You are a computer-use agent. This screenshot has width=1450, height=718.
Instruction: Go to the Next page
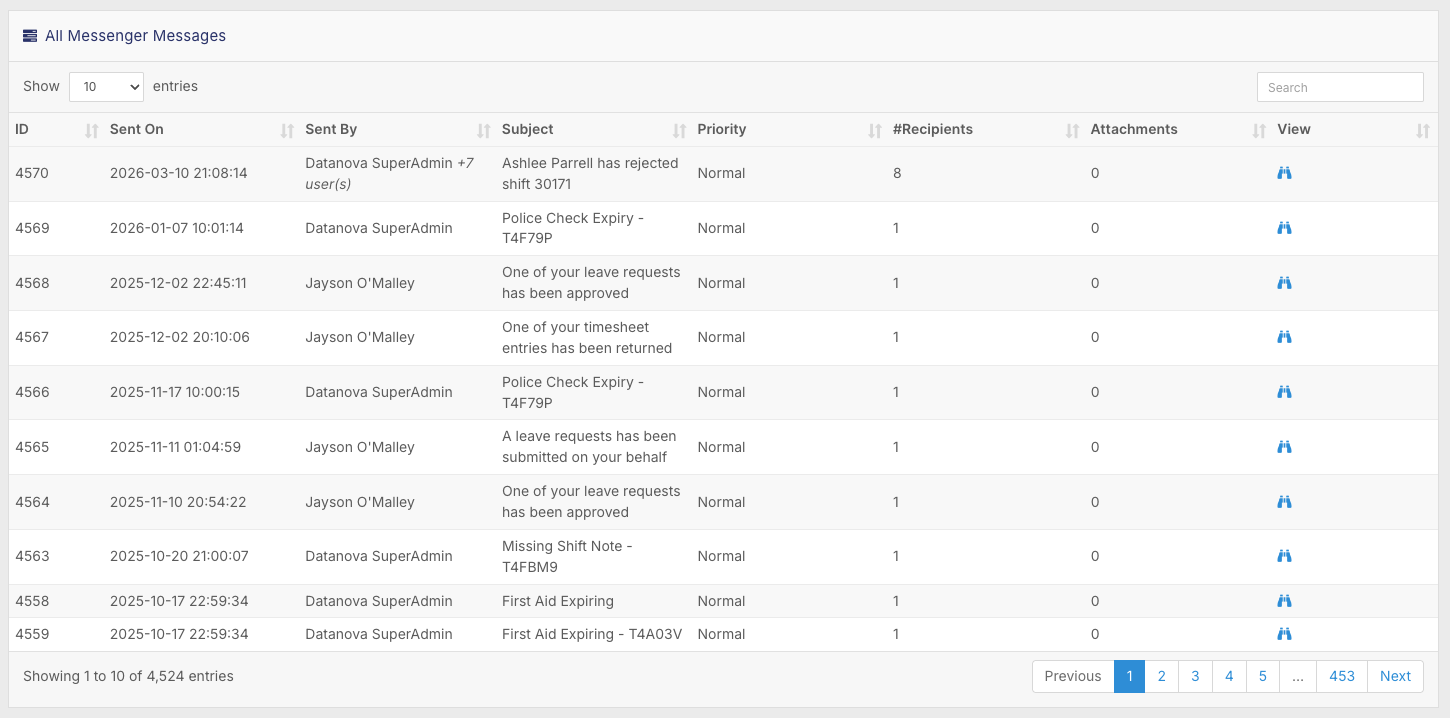pyautogui.click(x=1395, y=676)
